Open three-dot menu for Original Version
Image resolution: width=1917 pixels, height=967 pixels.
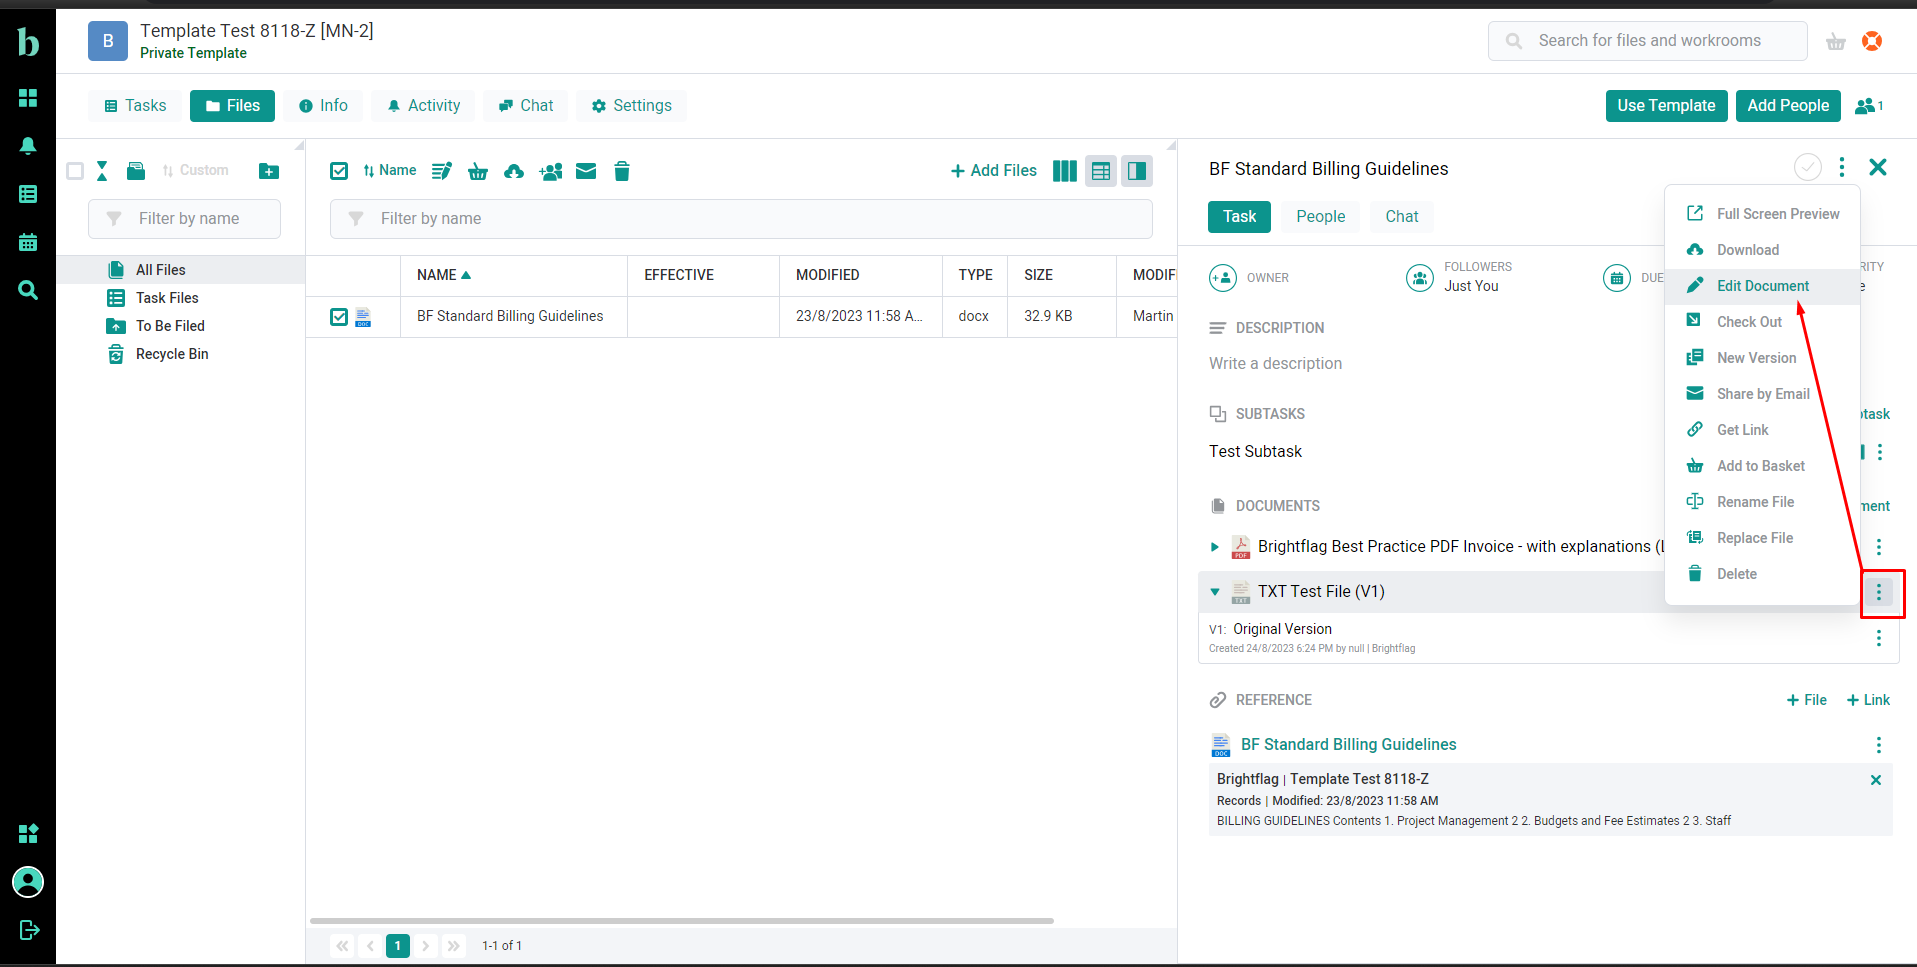[1879, 638]
